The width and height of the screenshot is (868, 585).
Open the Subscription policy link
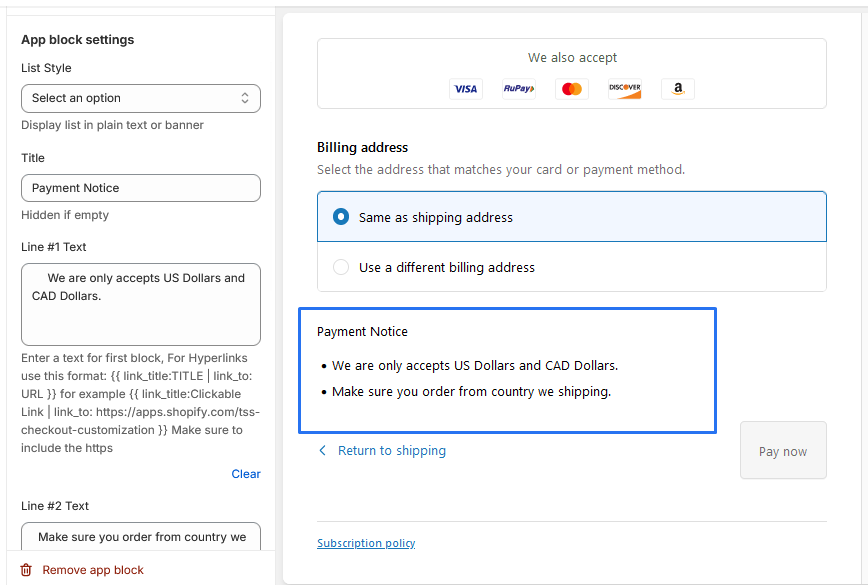click(366, 543)
